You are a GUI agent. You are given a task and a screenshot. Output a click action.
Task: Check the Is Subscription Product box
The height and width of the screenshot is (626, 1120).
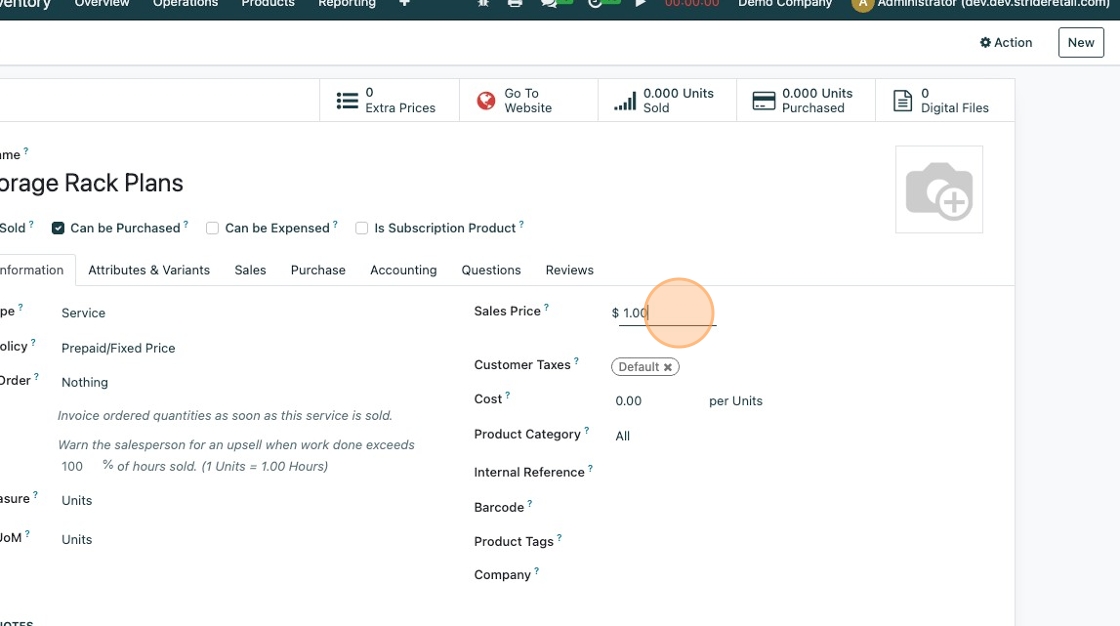point(362,228)
